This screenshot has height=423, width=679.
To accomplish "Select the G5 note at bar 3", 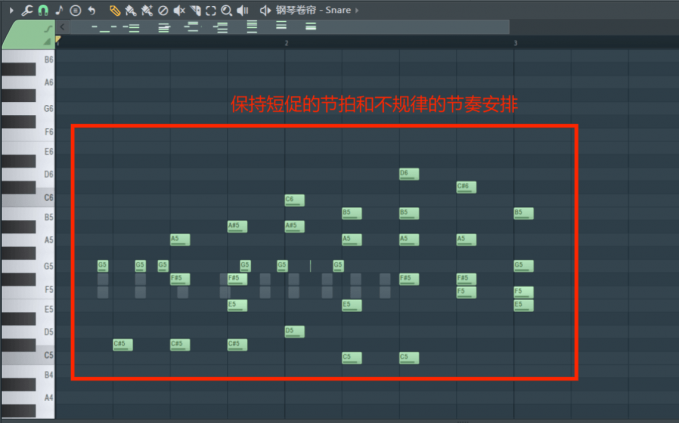I will [x=524, y=266].
